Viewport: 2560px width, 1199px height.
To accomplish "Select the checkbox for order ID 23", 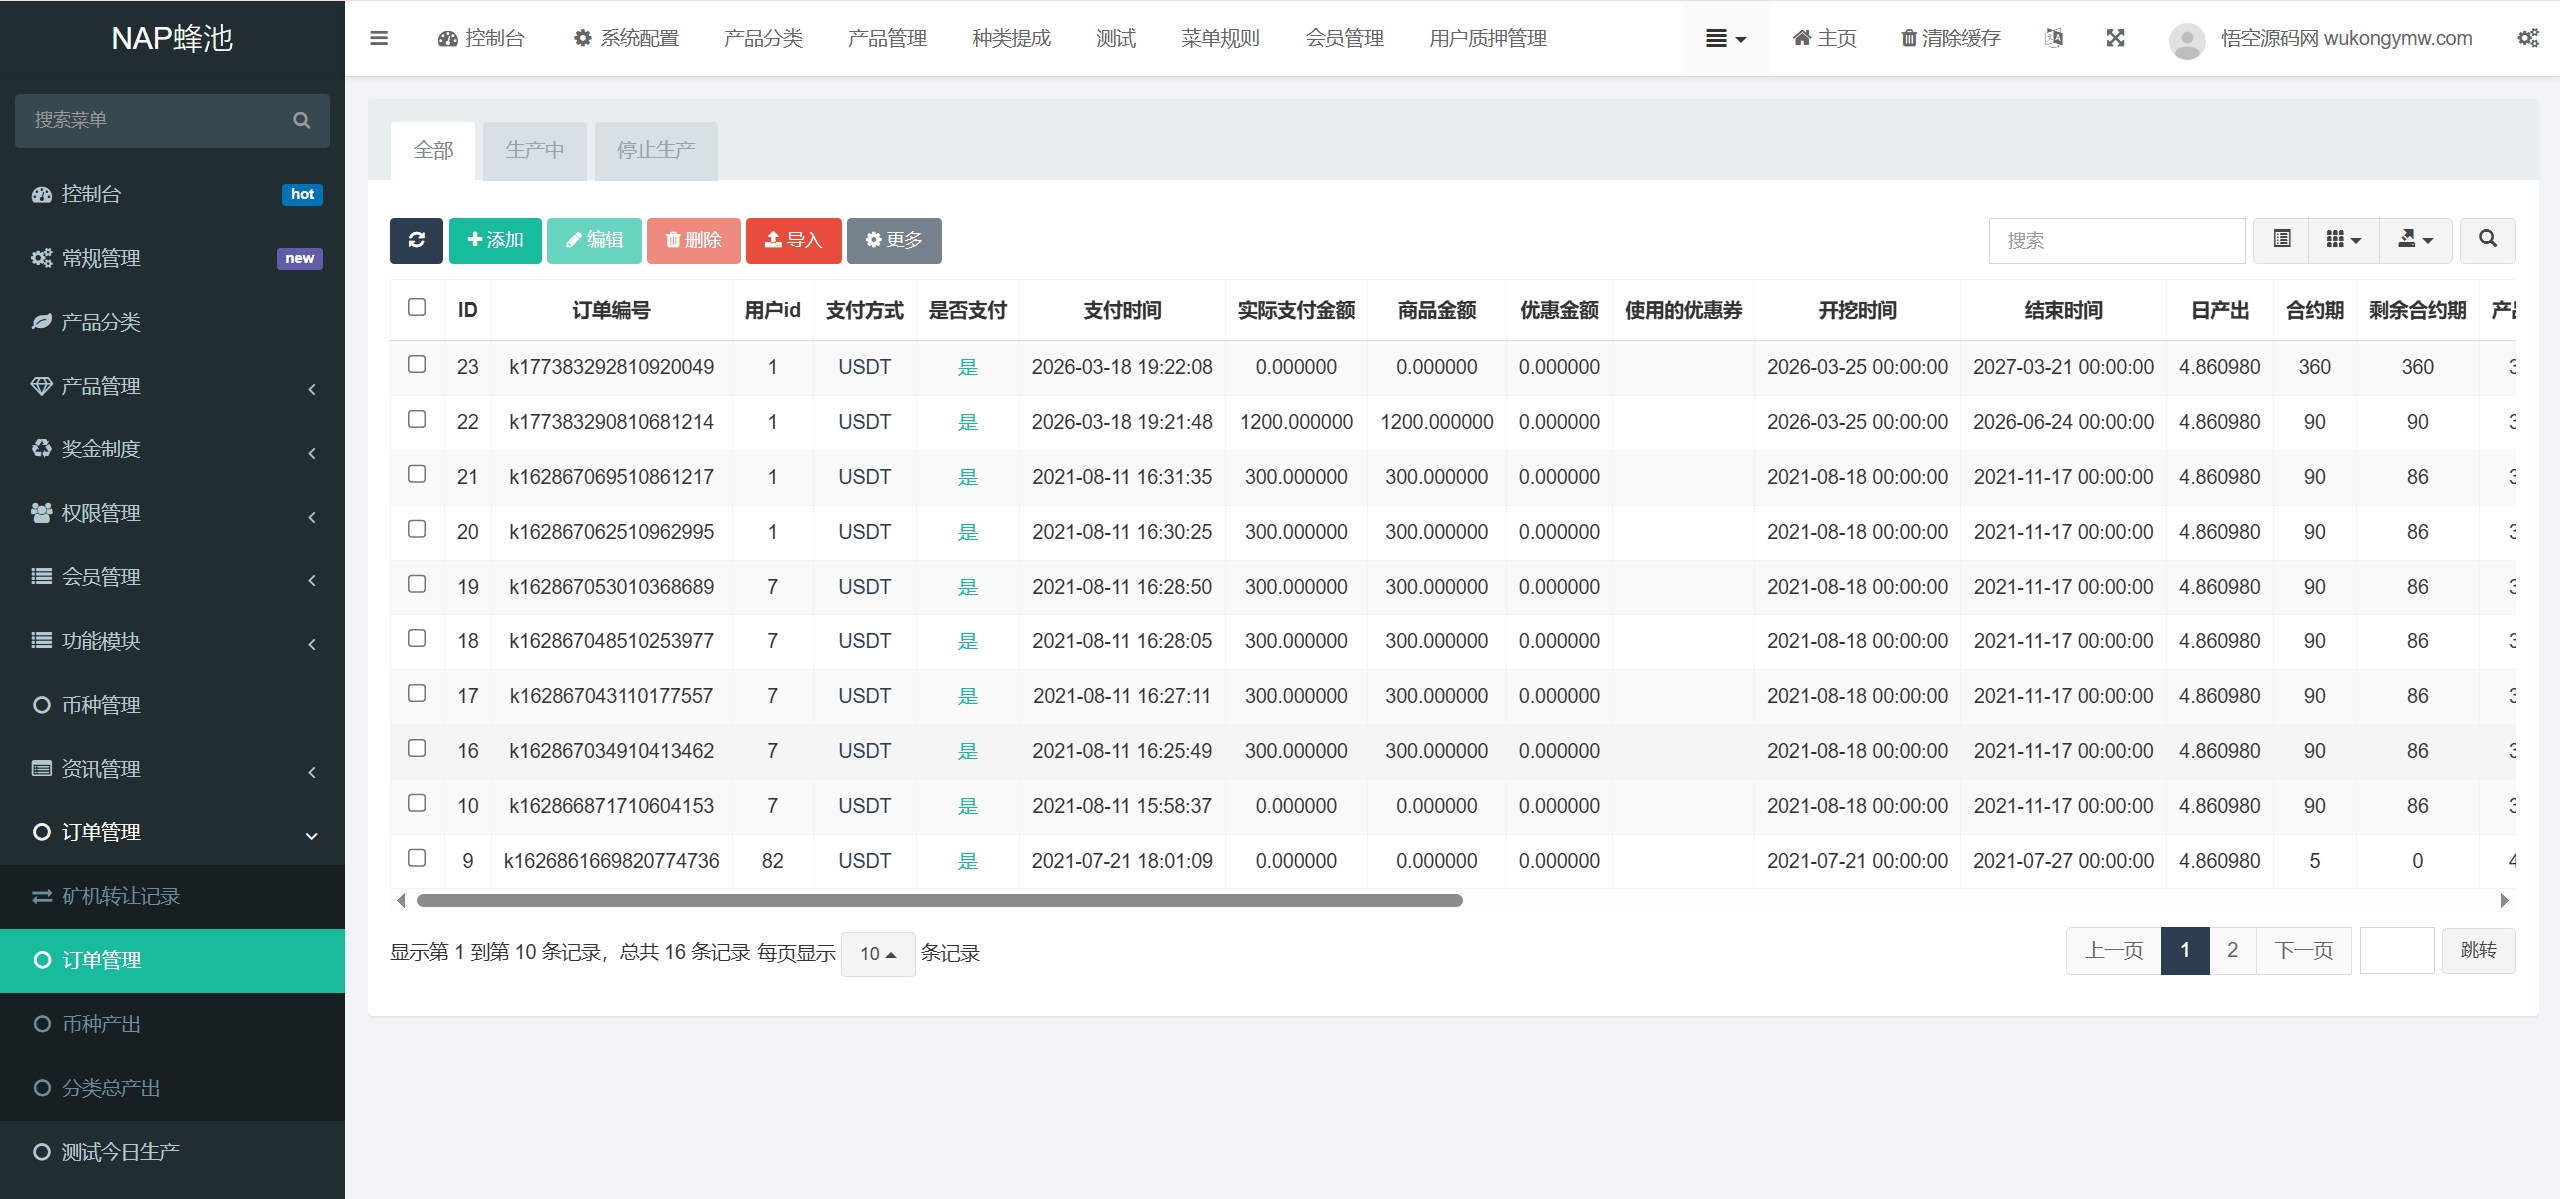I will coord(417,364).
